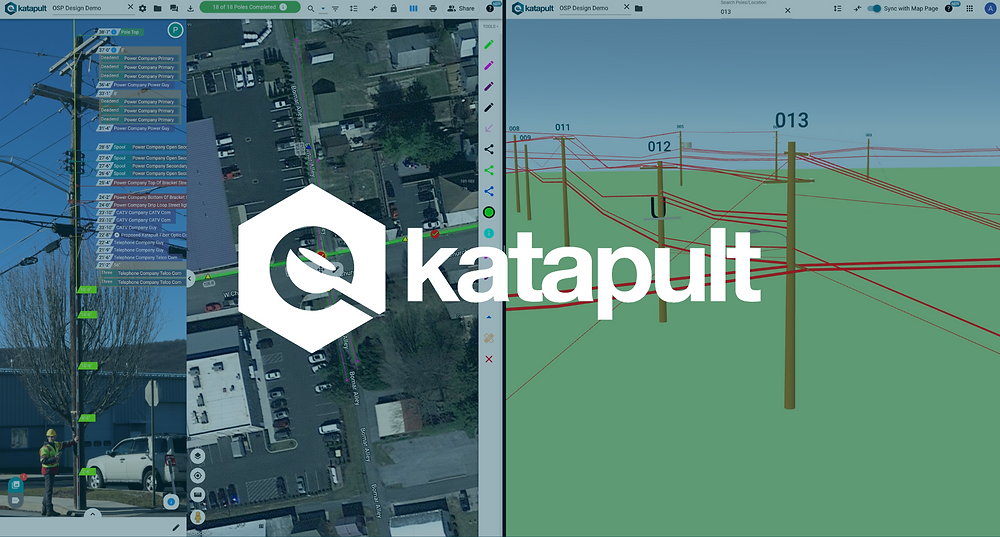Open settings gear in left Katapult toolbar
This screenshot has height=537, width=1000.
pyautogui.click(x=142, y=8)
